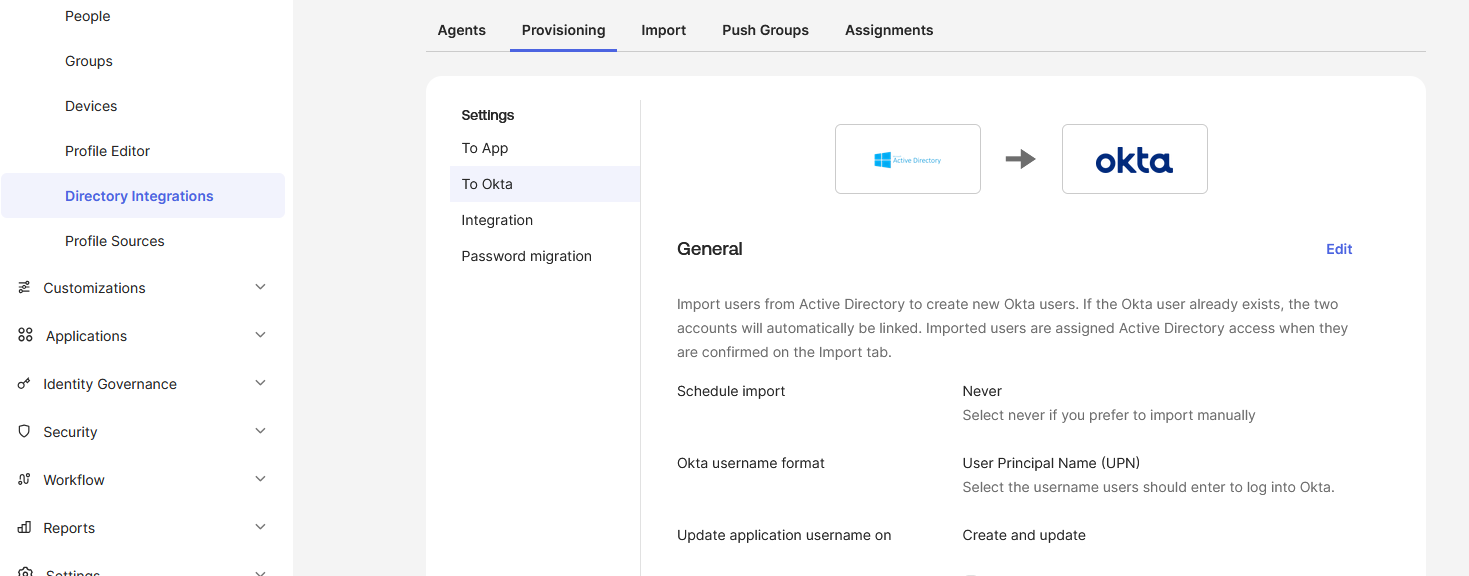Image resolution: width=1469 pixels, height=576 pixels.
Task: Click the Security shield icon
Action: click(x=25, y=431)
